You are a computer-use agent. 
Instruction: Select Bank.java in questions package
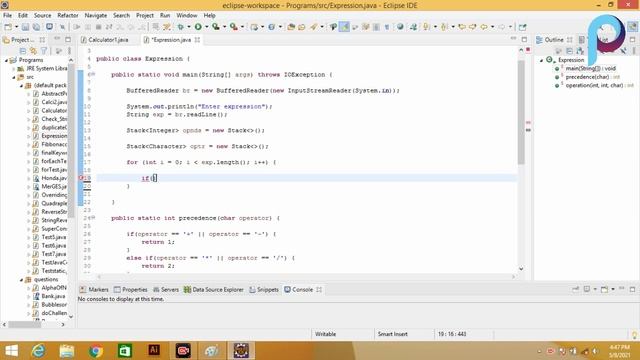(x=53, y=296)
